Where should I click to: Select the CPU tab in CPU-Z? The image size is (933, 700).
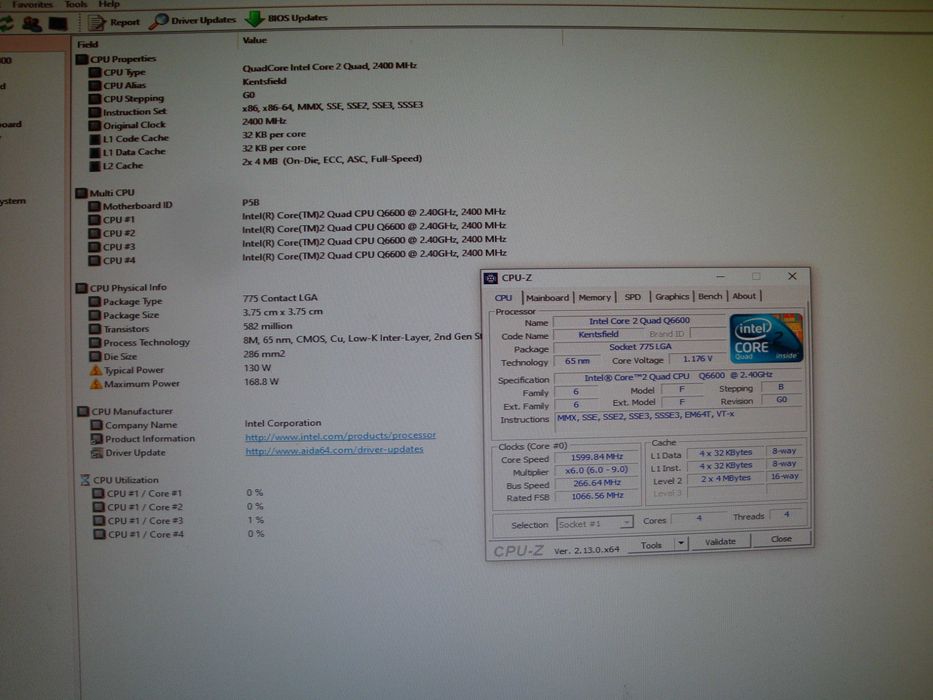pyautogui.click(x=503, y=298)
